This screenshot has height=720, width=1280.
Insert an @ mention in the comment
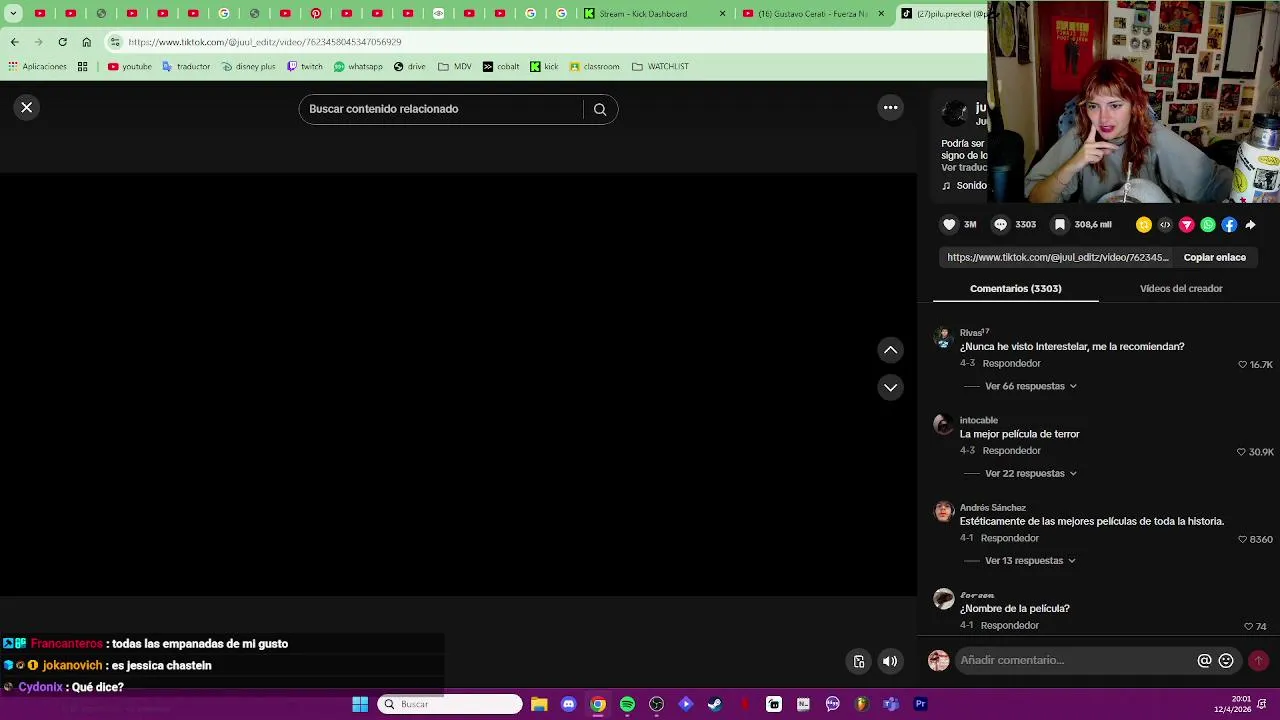(x=1204, y=660)
